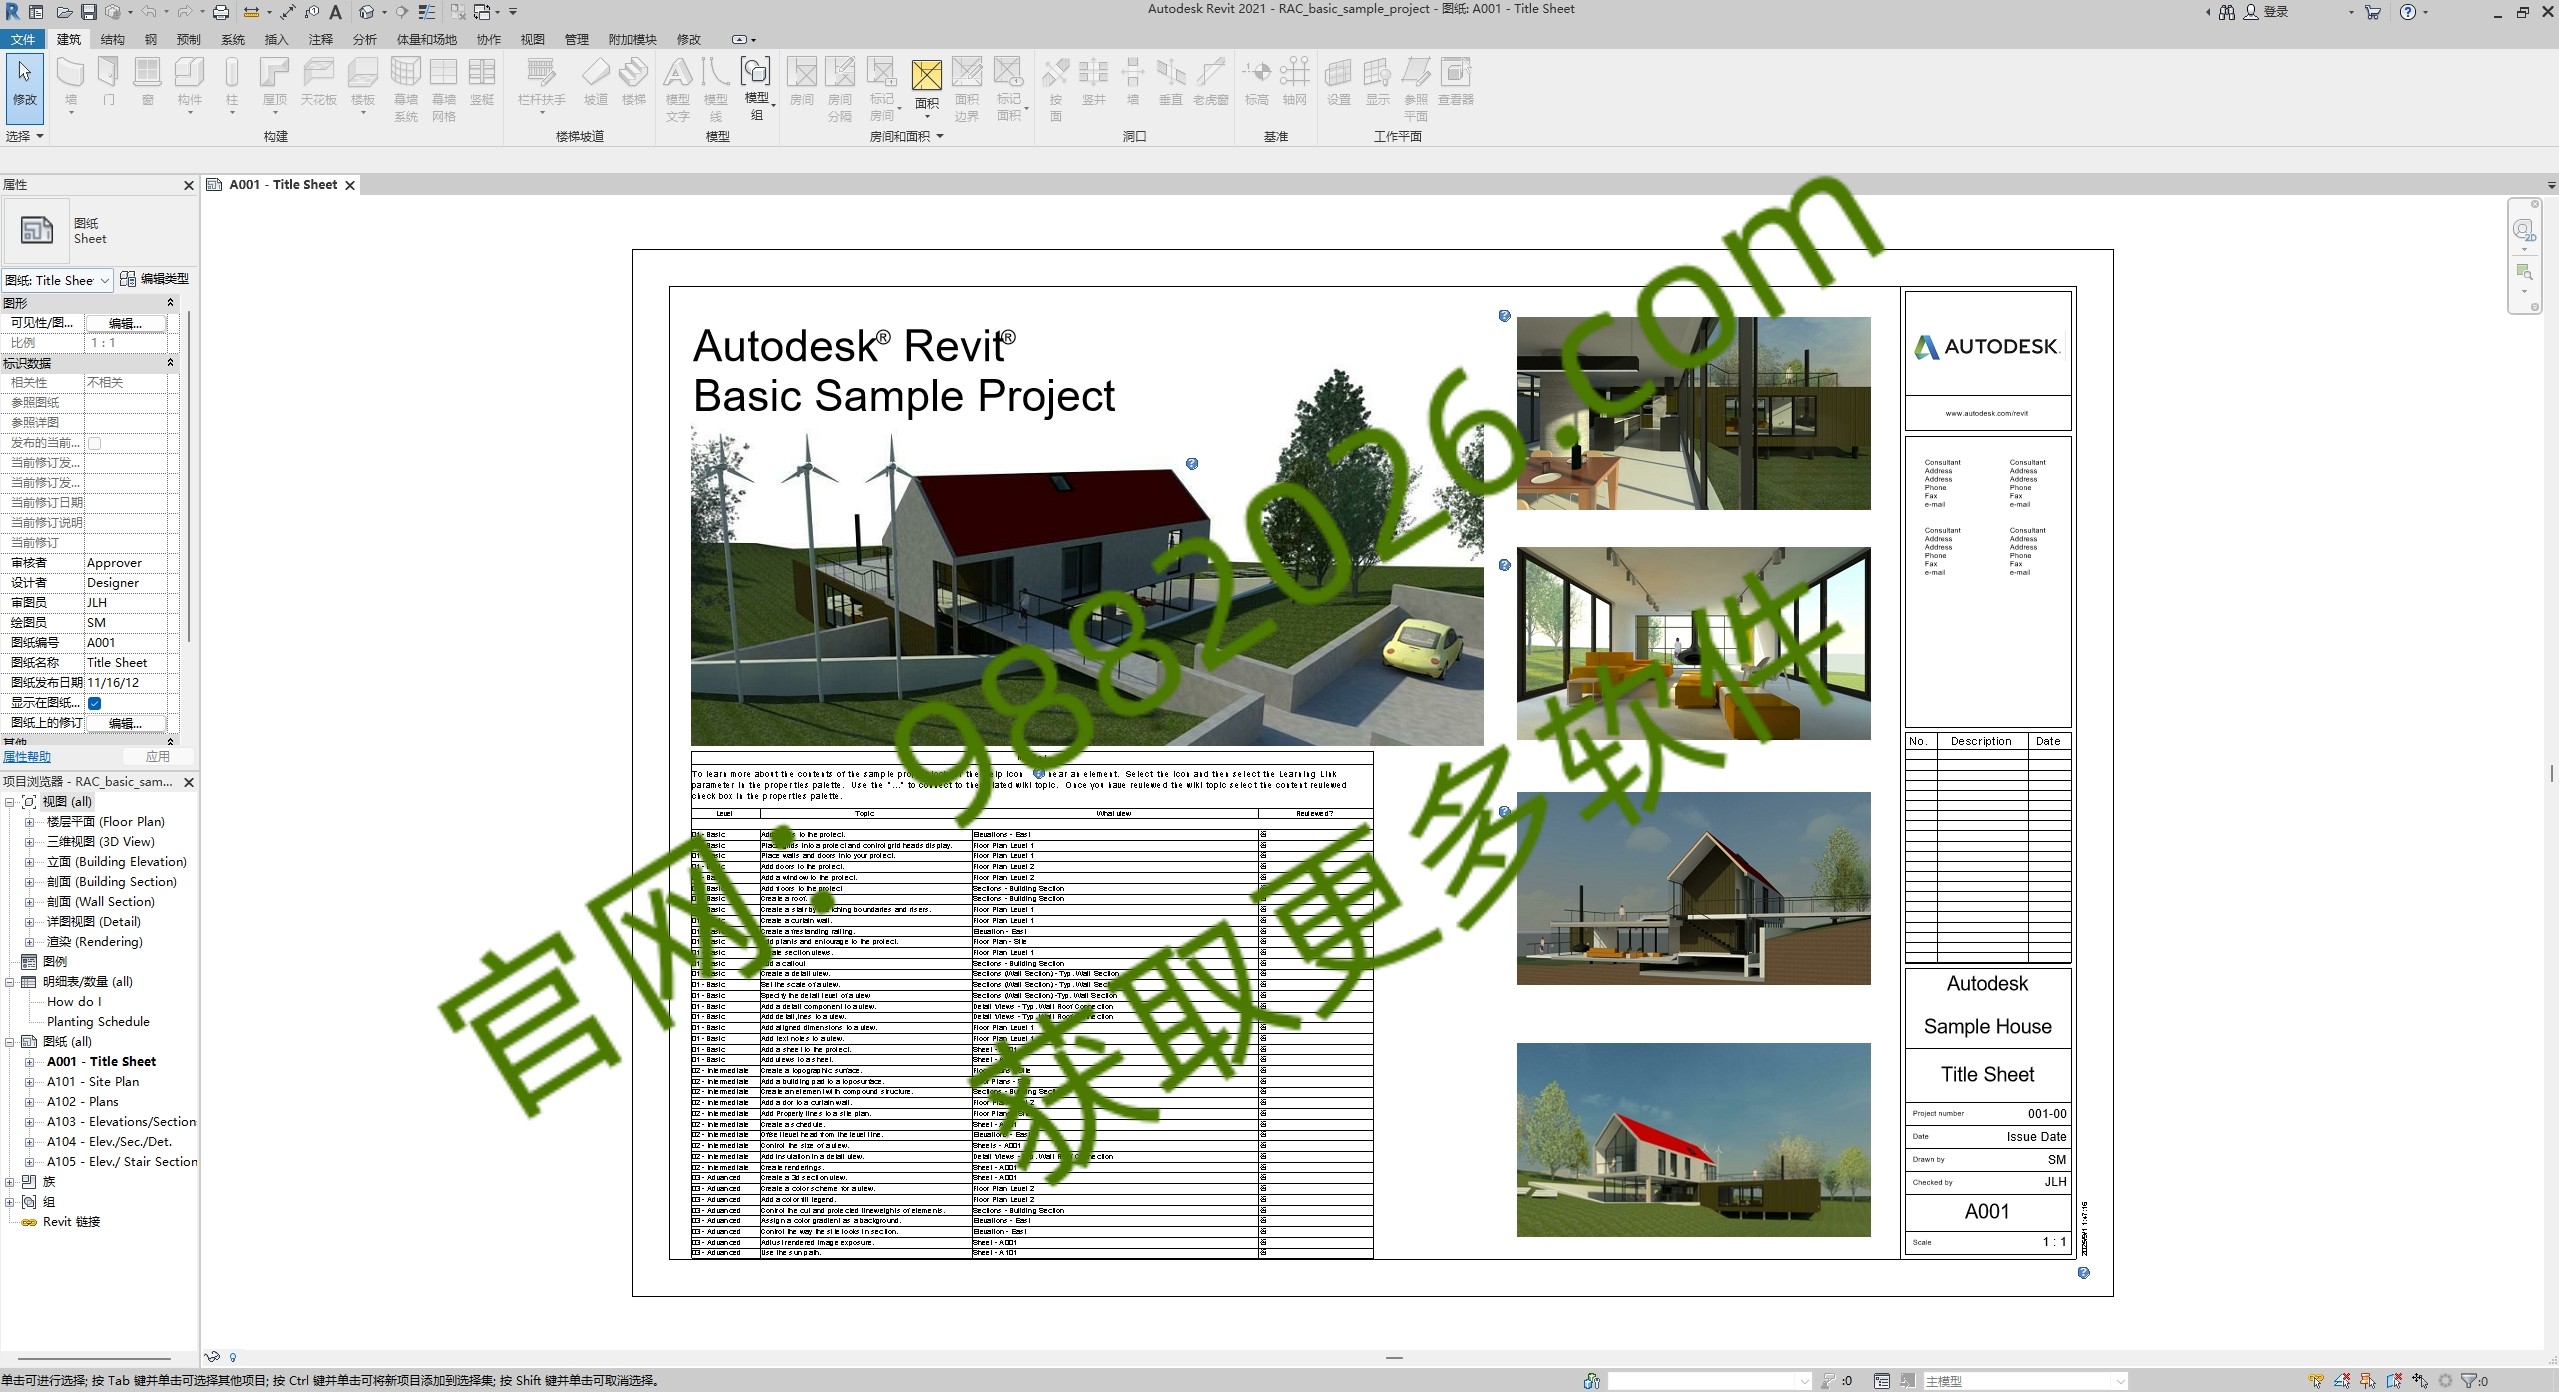This screenshot has width=2559, height=1392.
Task: Switch to the 视图 ribbon tab
Action: point(532,39)
